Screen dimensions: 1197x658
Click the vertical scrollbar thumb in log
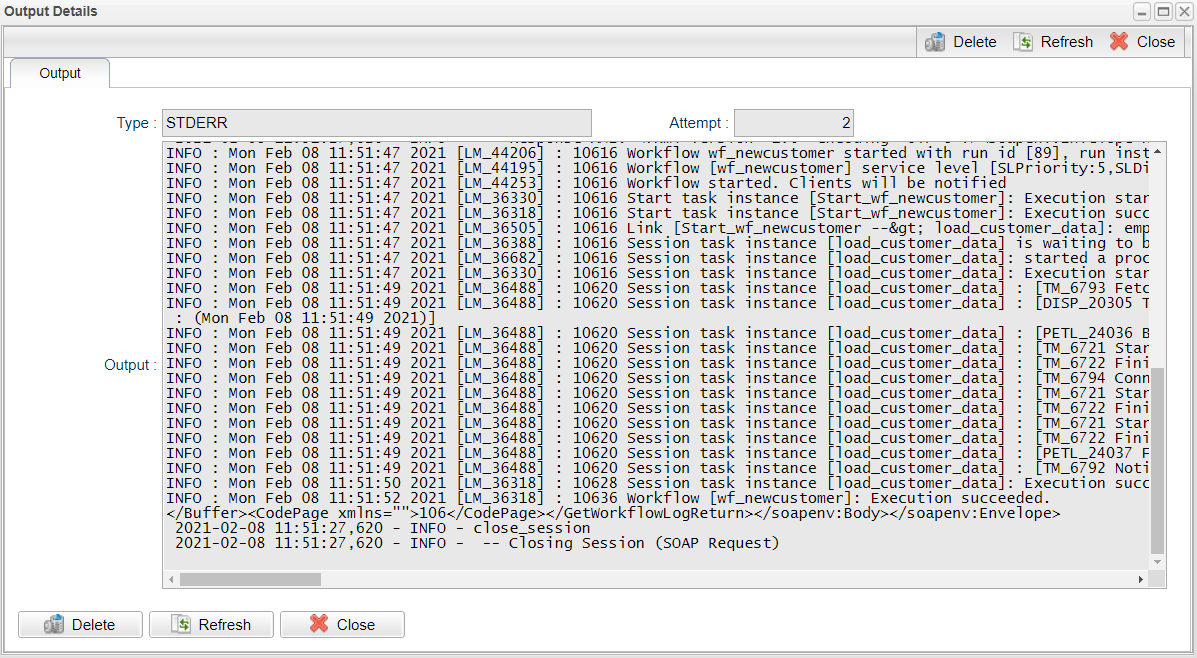pos(1157,460)
